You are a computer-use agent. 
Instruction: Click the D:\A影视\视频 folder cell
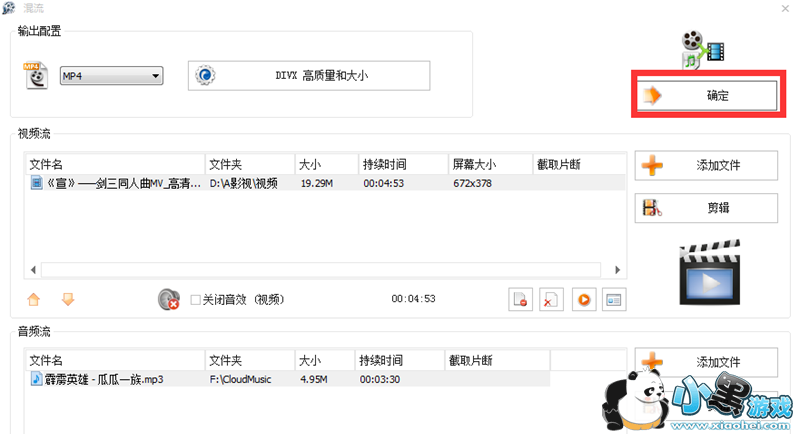[244, 183]
